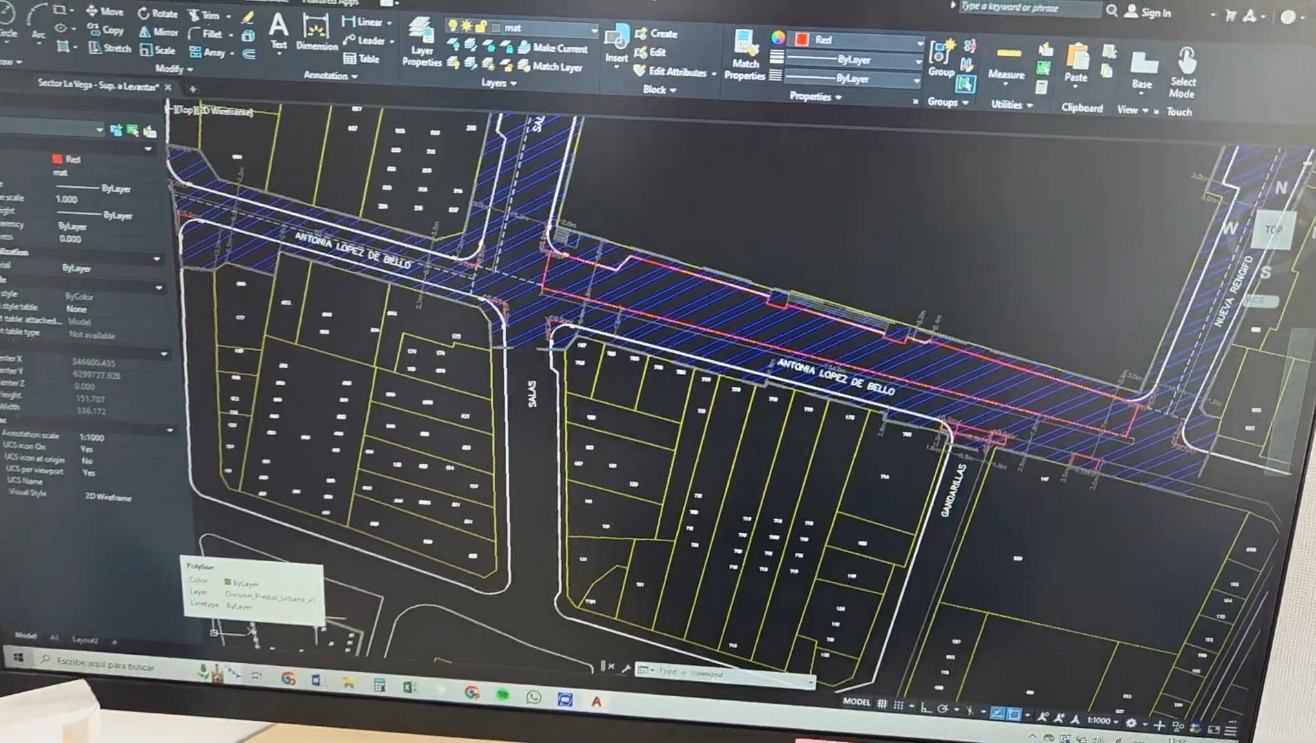The height and width of the screenshot is (743, 1316).
Task: Switch to Sector La Vega drawing tab
Action: 98,87
